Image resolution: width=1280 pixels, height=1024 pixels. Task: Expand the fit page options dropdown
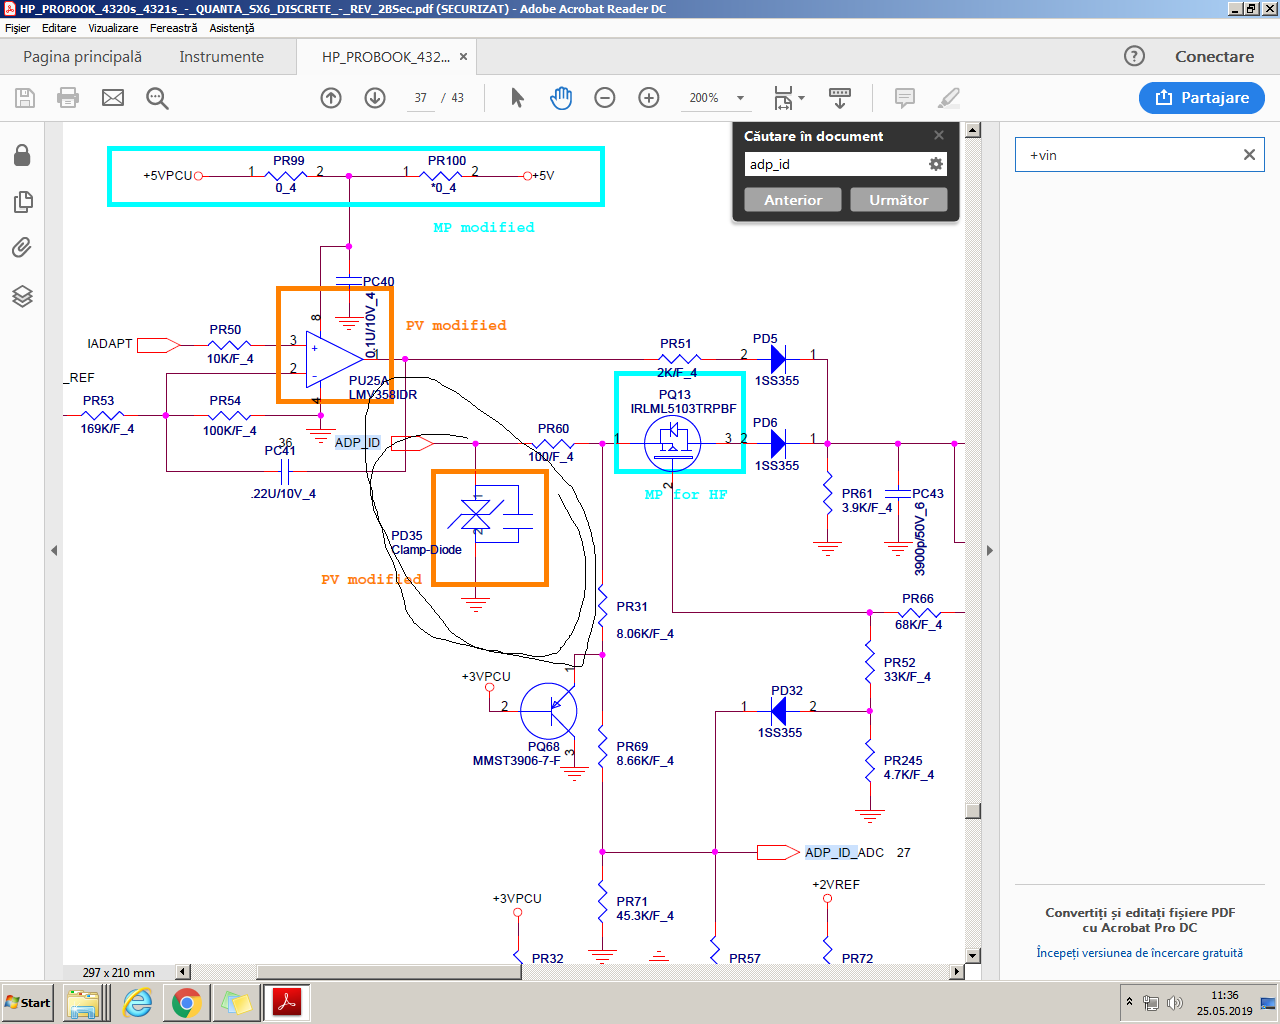tap(801, 98)
